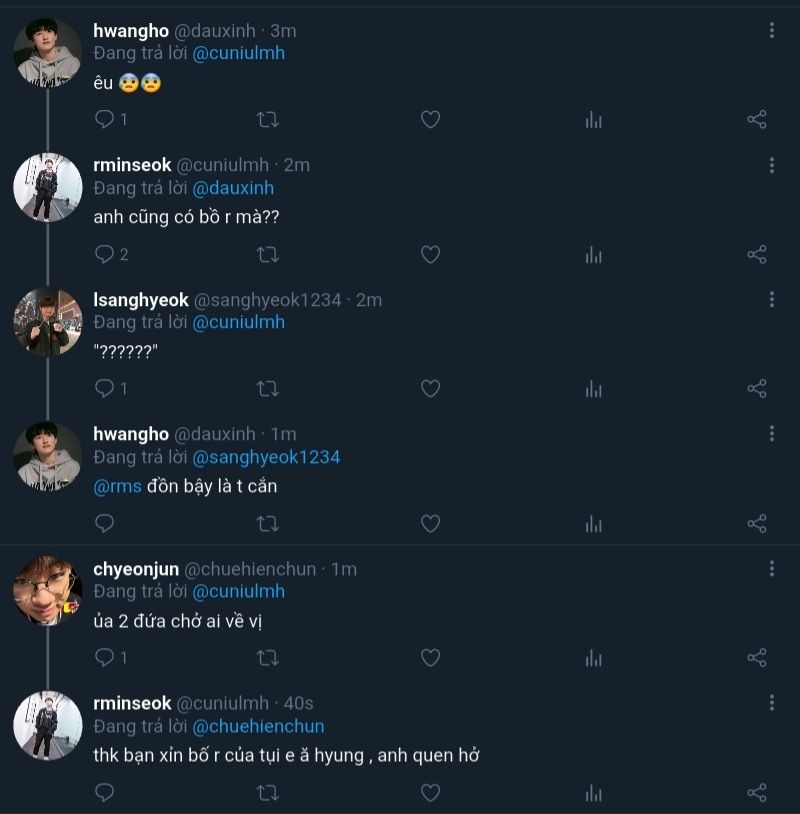The image size is (800, 814).
Task: View analytics for rminseok's "anh cũng có bồ" tweet
Action: 594,255
